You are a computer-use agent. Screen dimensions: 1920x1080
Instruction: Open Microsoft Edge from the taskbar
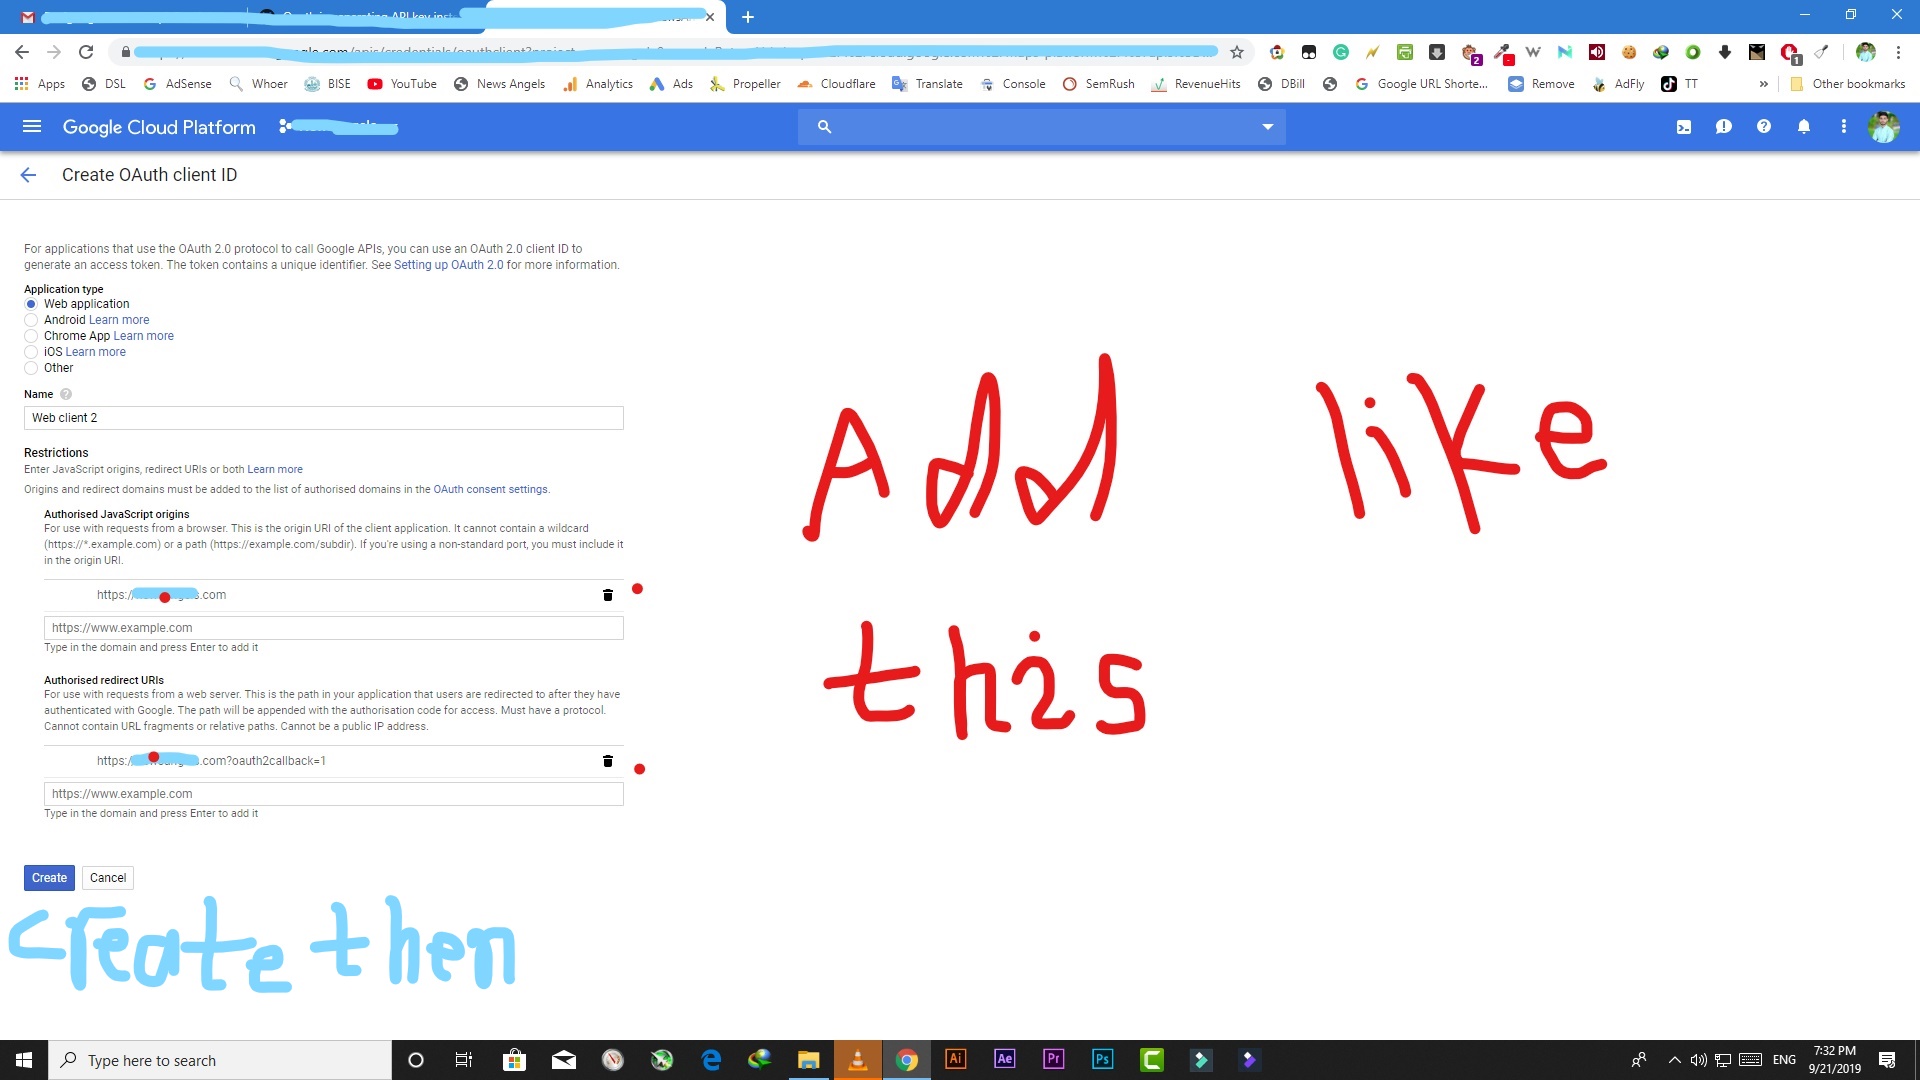point(711,1060)
